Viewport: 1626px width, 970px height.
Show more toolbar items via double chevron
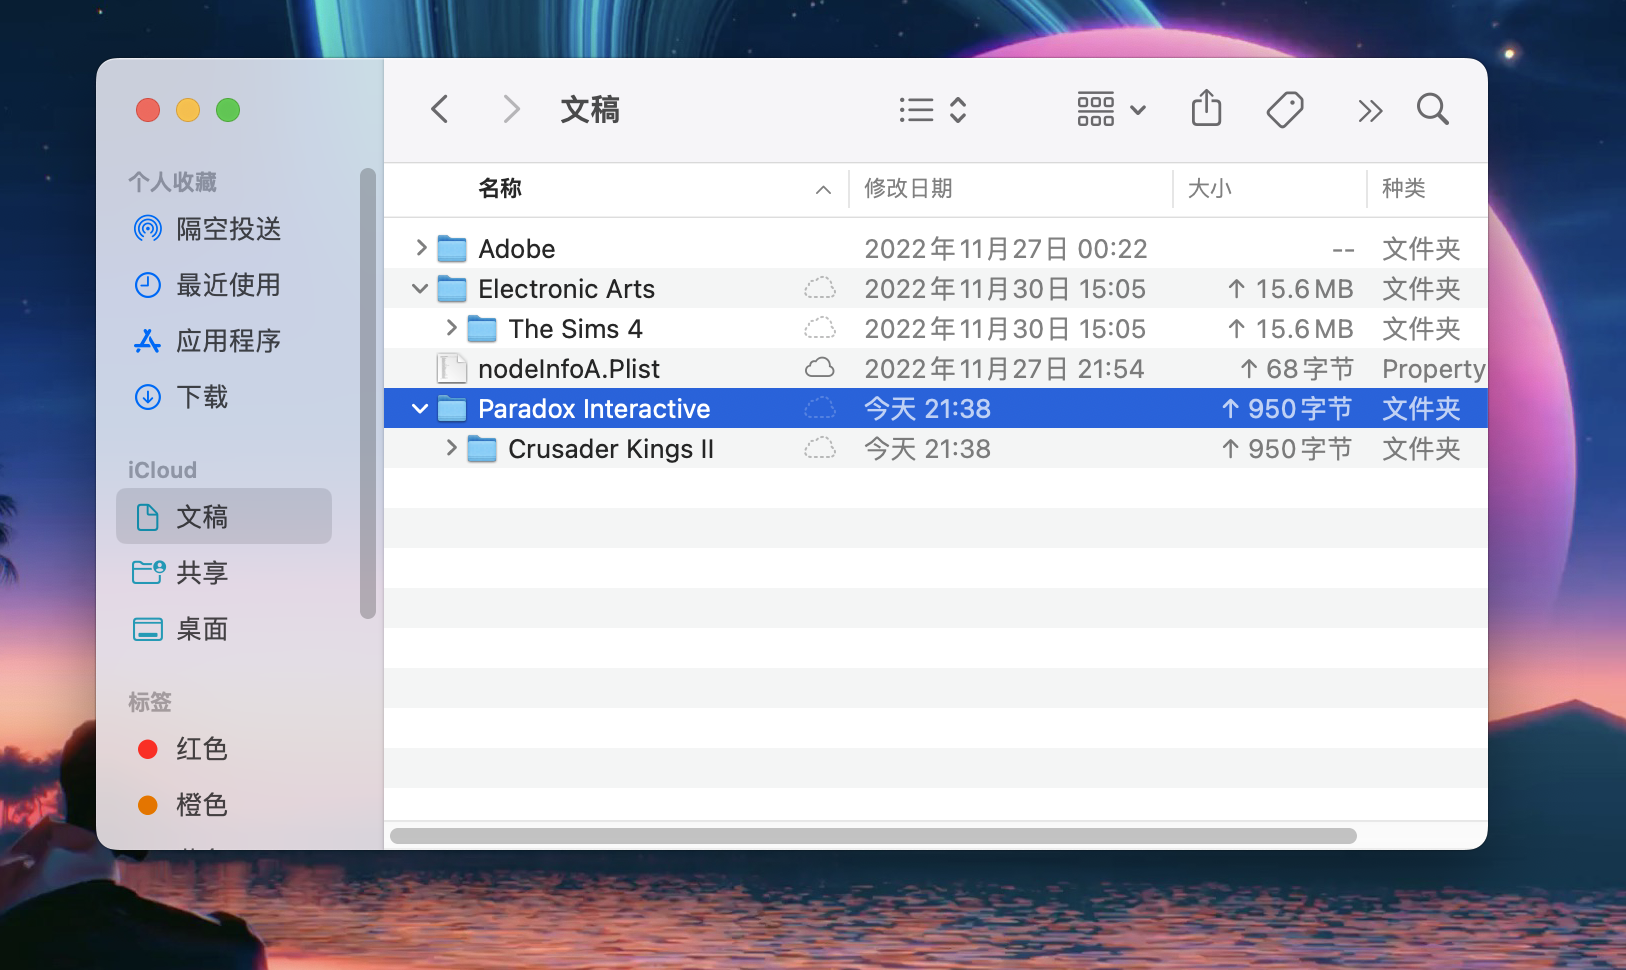click(x=1370, y=110)
